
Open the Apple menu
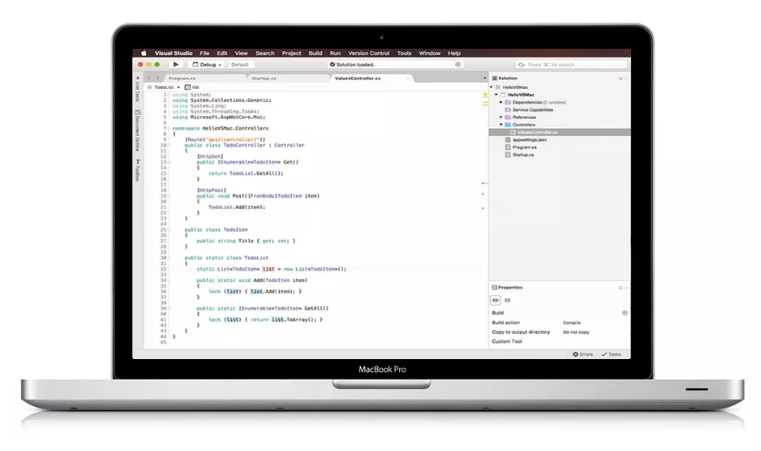tap(144, 53)
